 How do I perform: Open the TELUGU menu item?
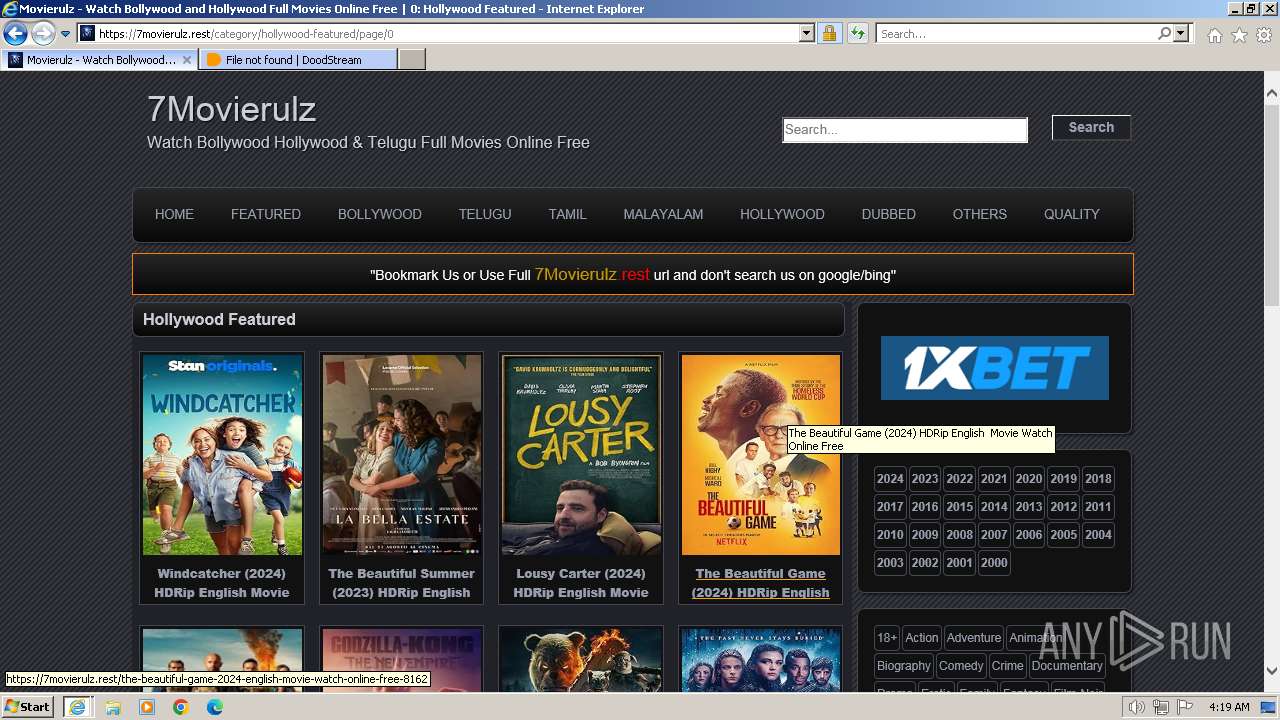pyautogui.click(x=485, y=214)
